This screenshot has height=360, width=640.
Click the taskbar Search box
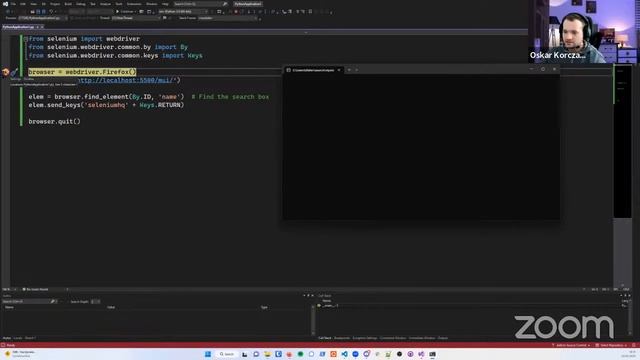coord(227,354)
